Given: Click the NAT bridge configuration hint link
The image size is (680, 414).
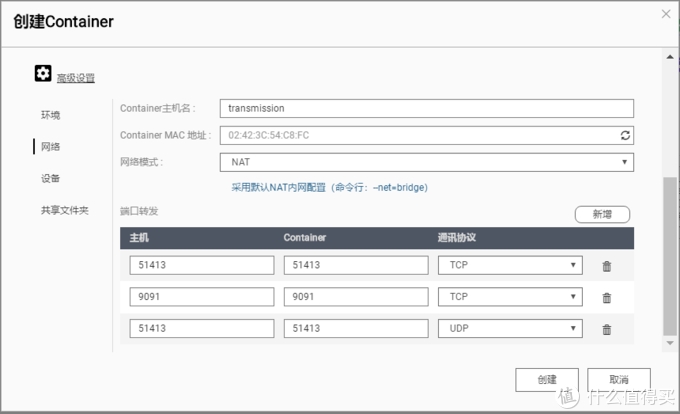Looking at the screenshot, I should (x=330, y=187).
